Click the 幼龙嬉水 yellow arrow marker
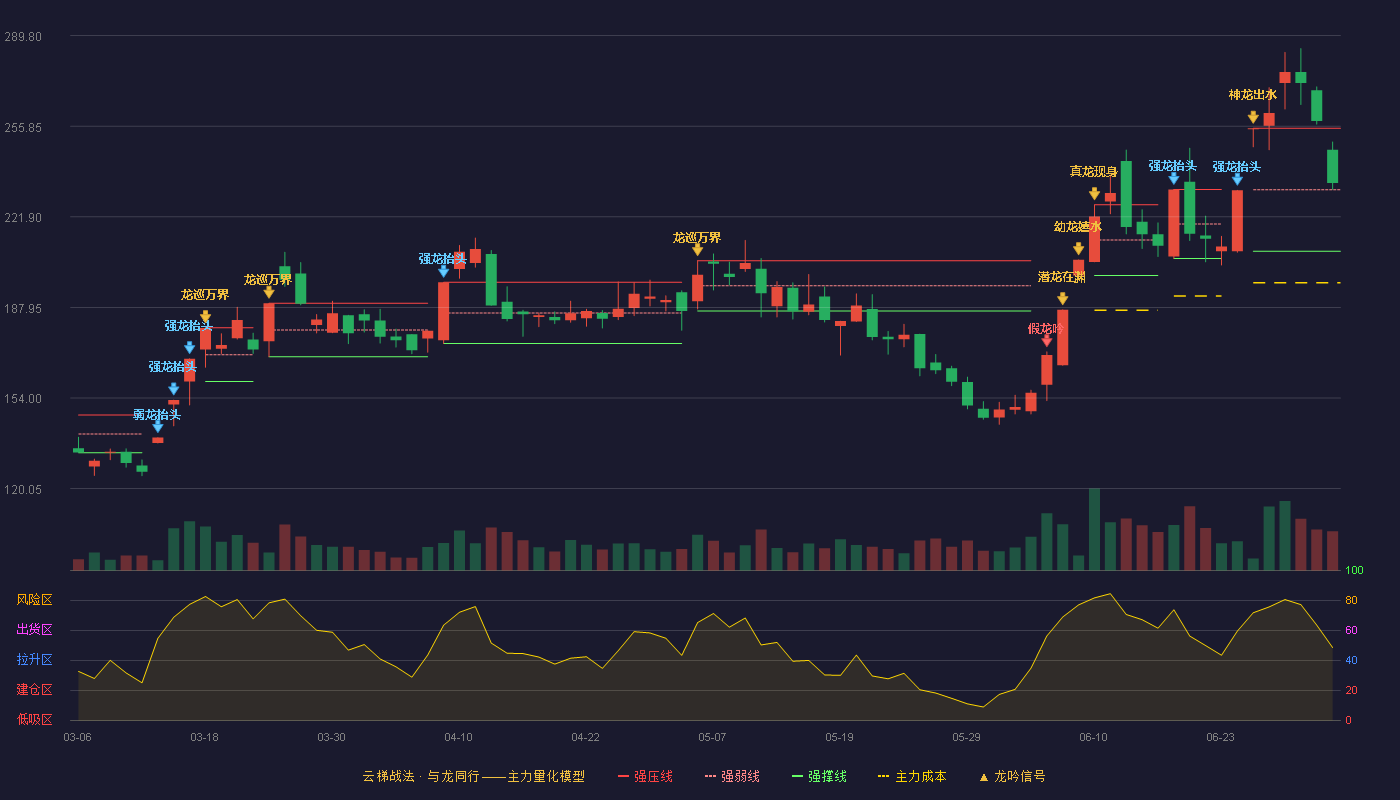1400x800 pixels. pos(1078,249)
